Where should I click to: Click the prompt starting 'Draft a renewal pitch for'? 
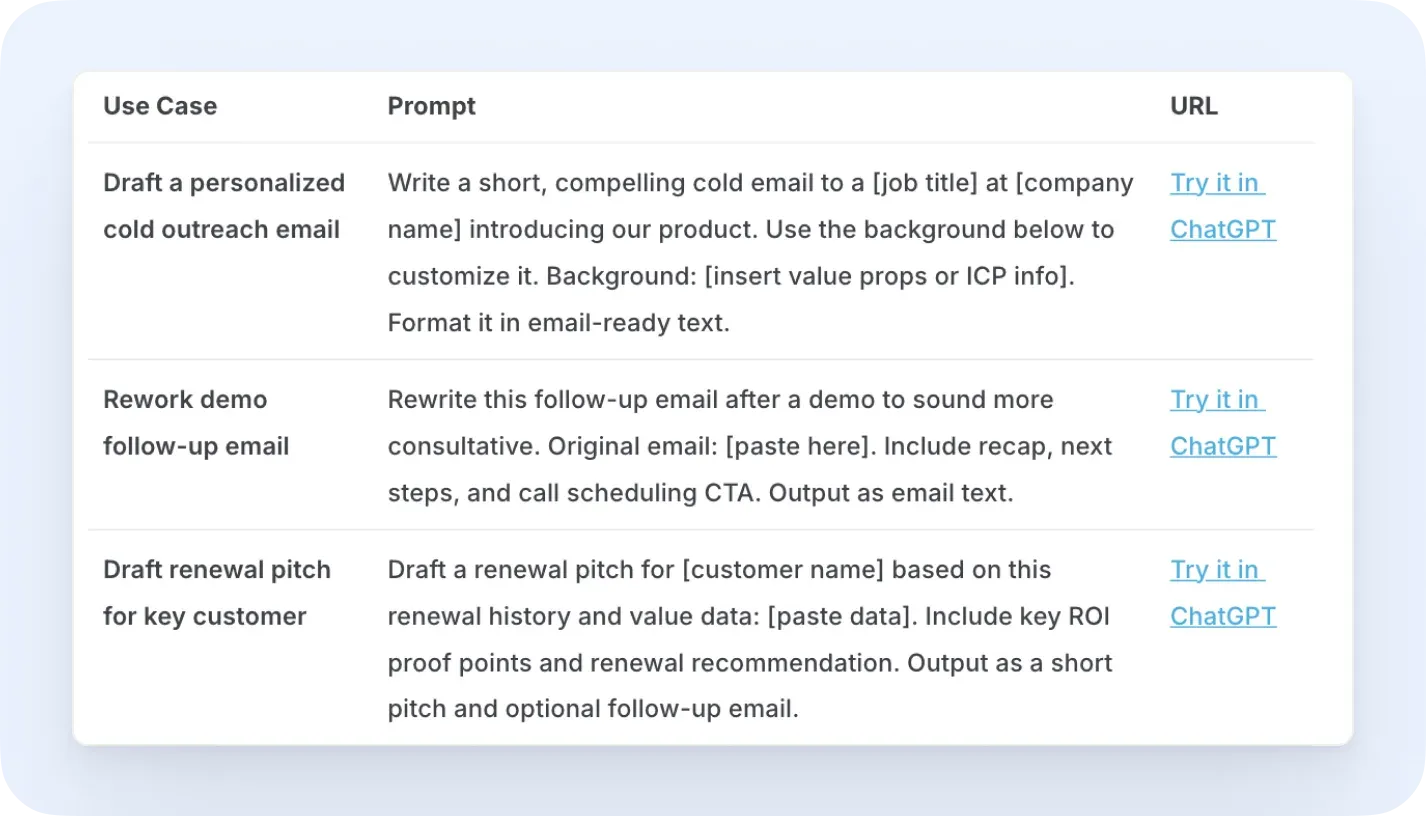[x=750, y=640]
